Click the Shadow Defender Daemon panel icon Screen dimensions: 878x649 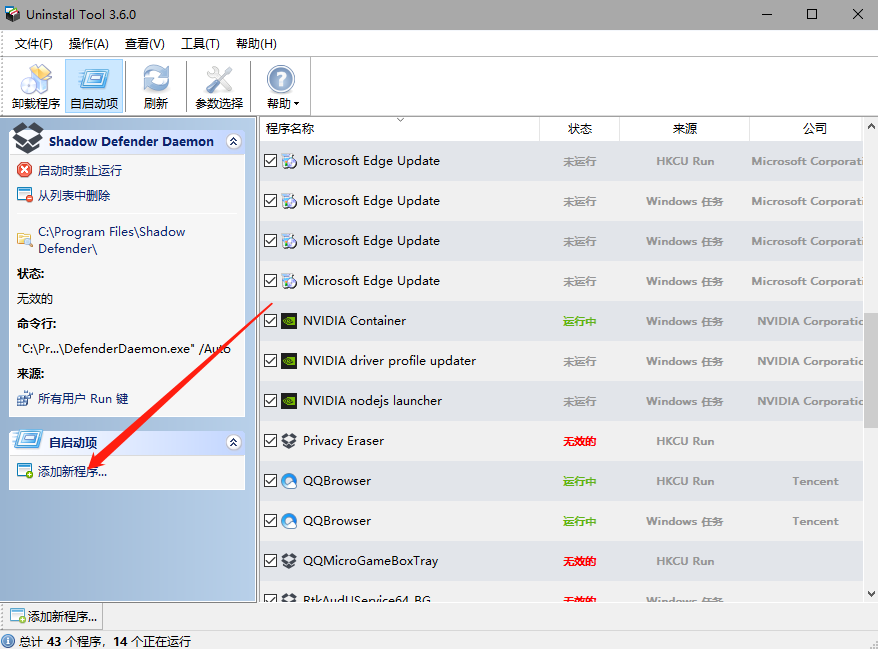27,138
